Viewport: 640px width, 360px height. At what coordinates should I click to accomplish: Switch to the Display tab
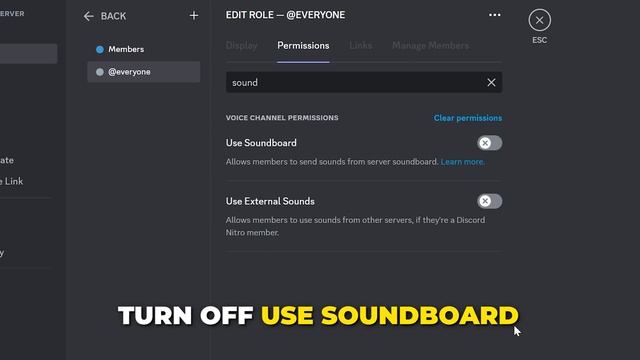[242, 46]
